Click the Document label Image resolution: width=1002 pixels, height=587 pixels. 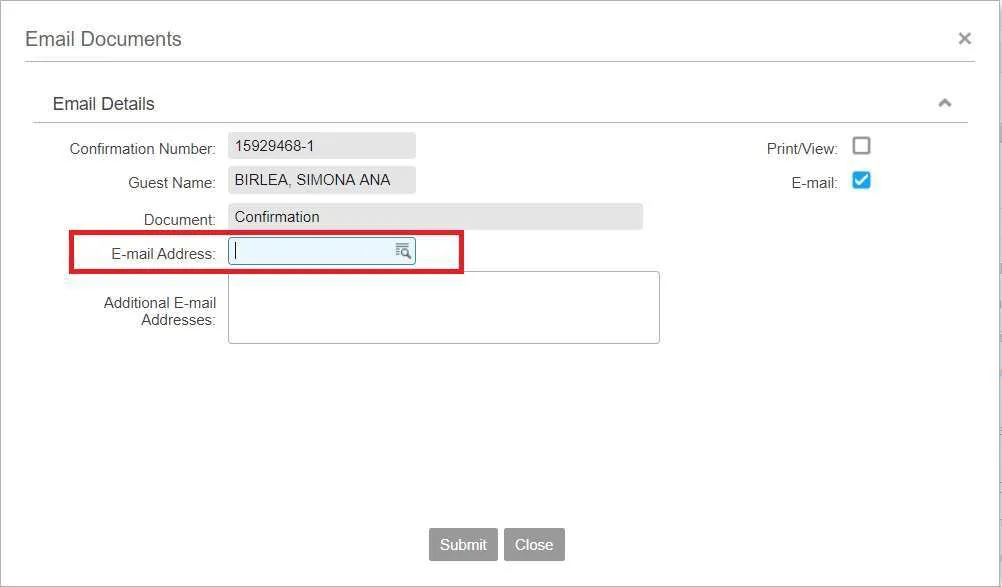(x=180, y=220)
